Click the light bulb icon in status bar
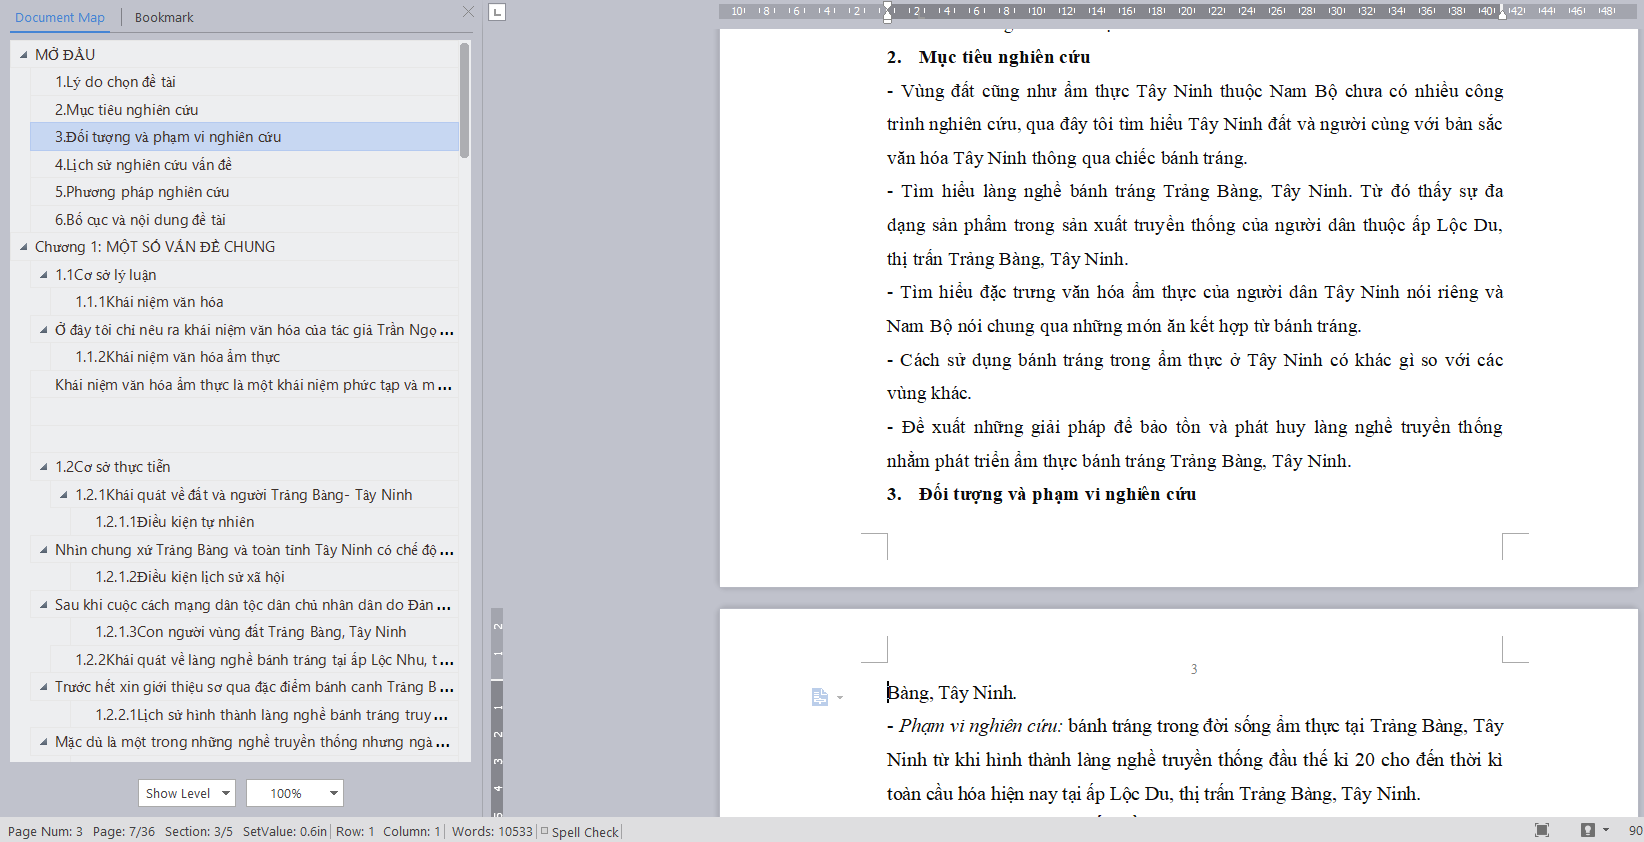This screenshot has height=842, width=1644. [1588, 830]
